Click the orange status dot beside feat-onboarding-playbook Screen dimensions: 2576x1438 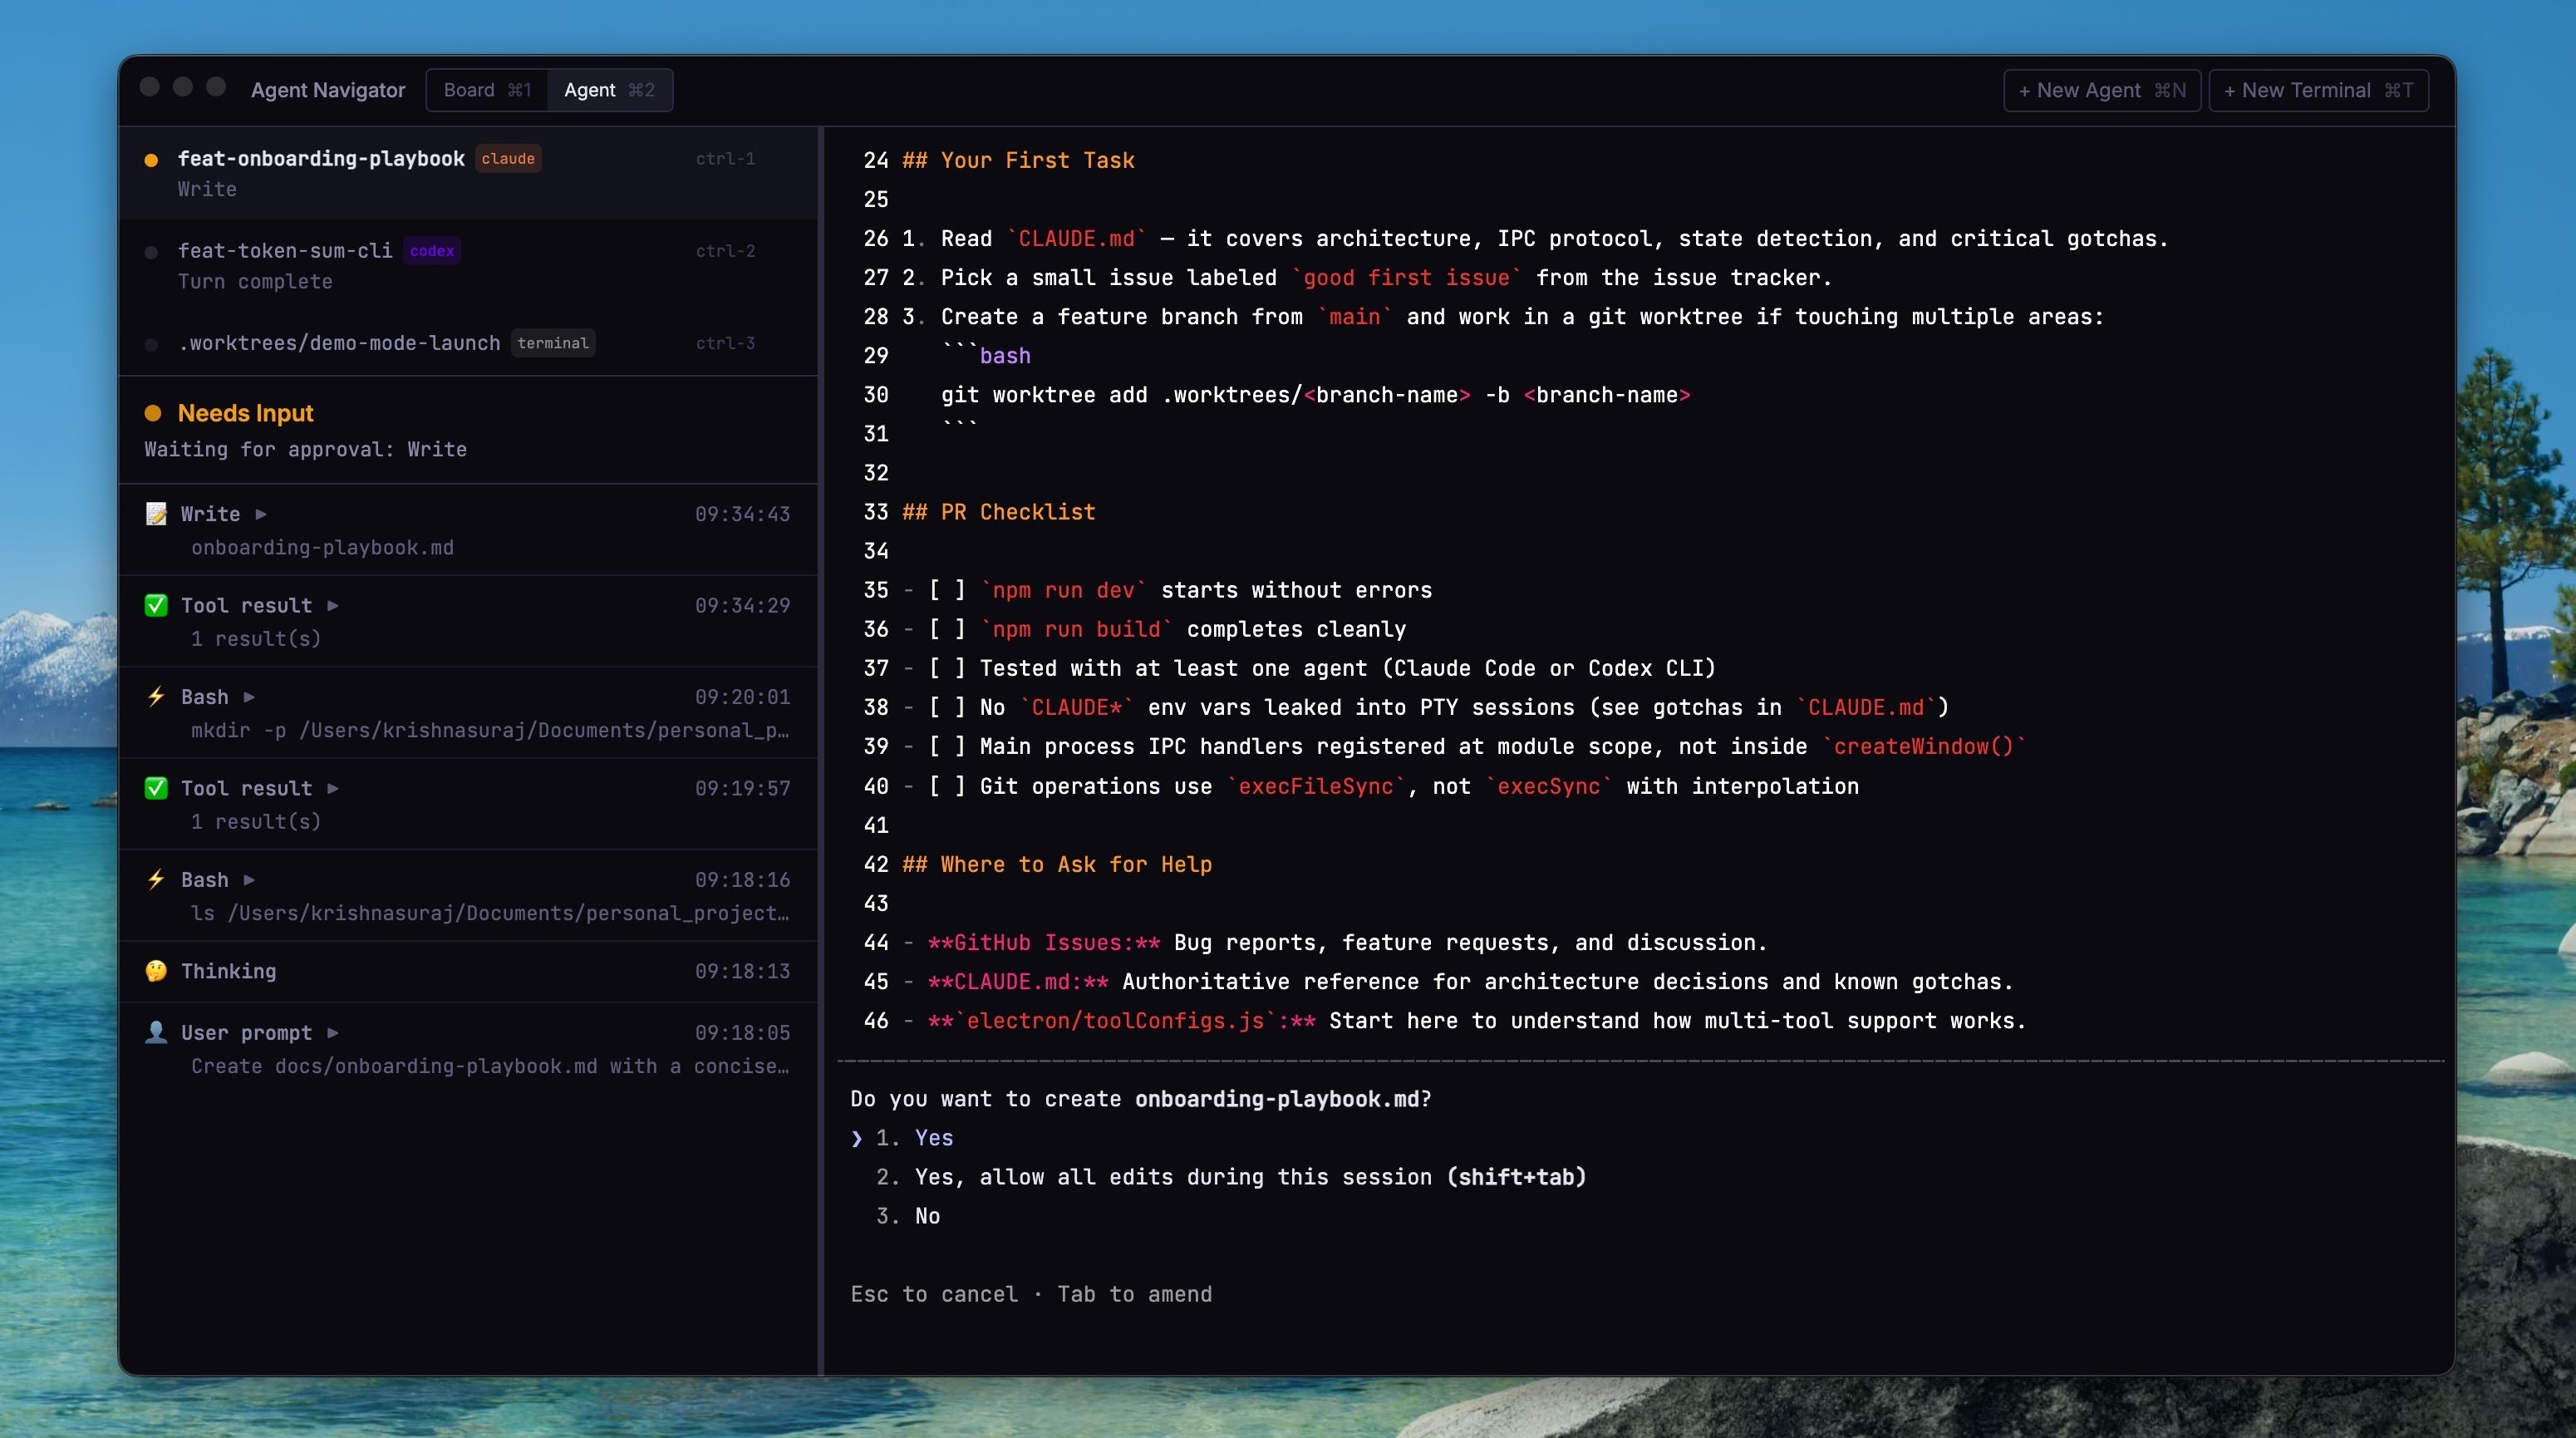151,160
